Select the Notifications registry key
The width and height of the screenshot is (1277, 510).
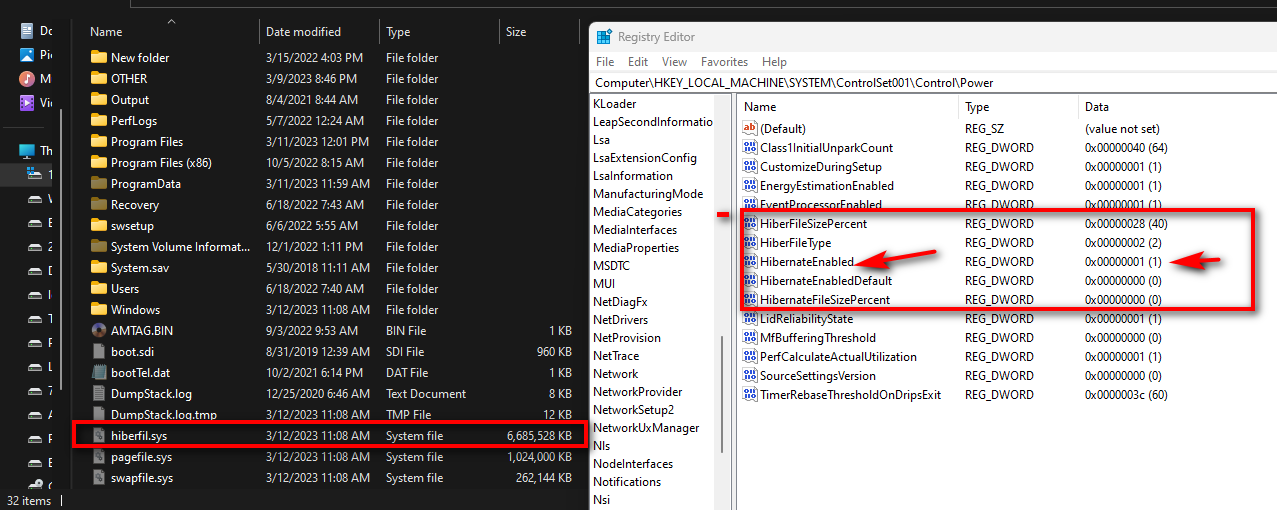[x=627, y=481]
